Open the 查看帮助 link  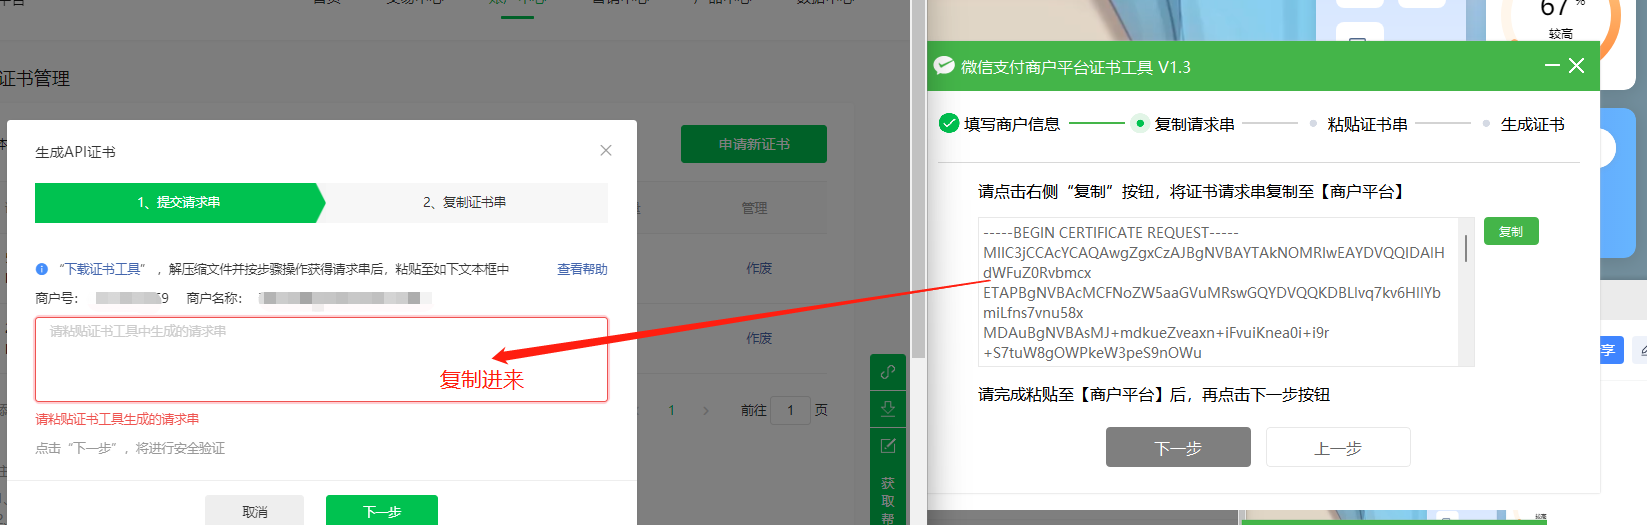(582, 269)
